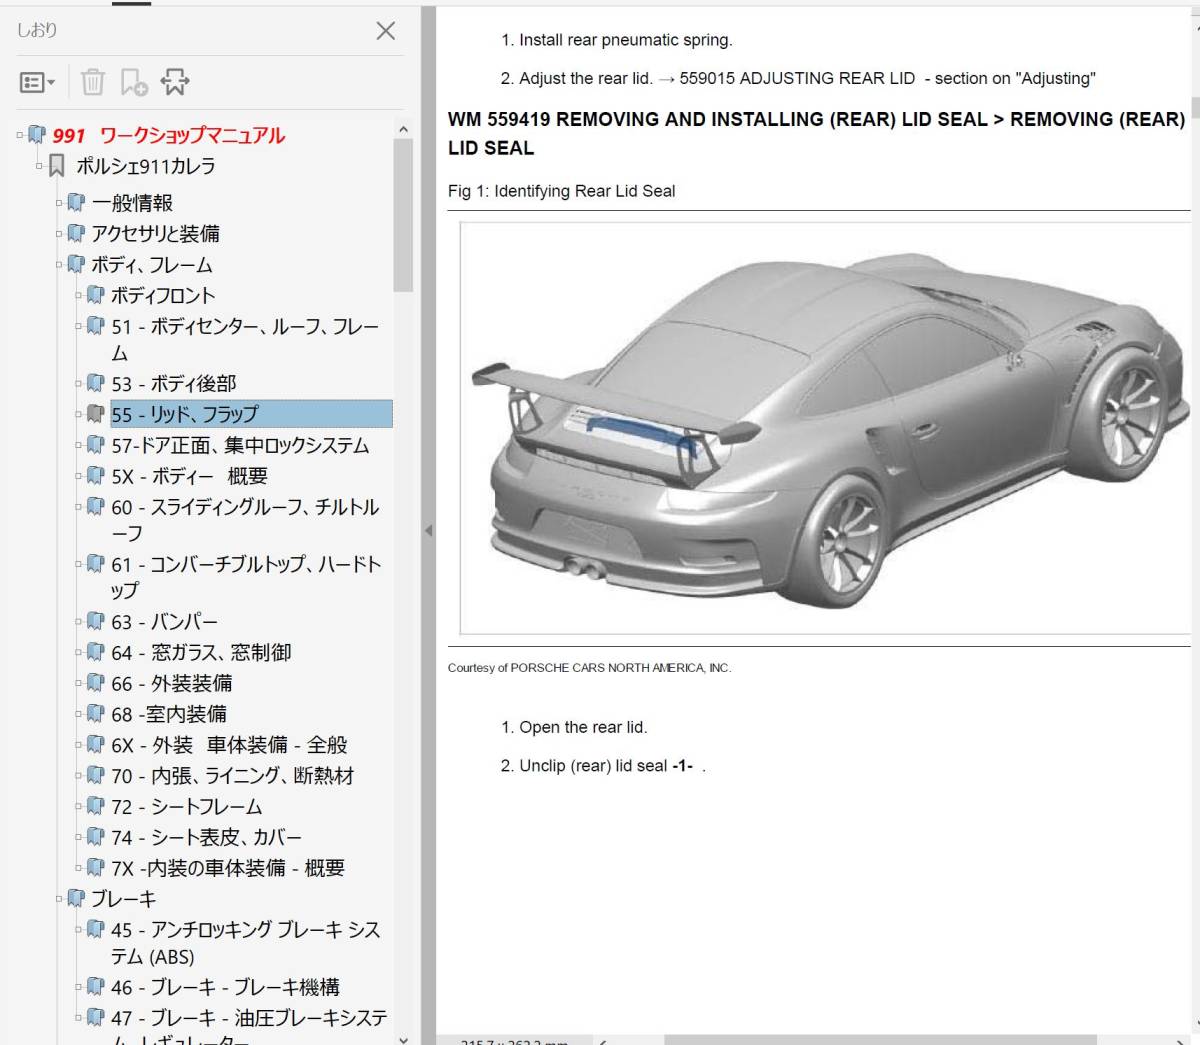
Task: Click the bookmarks panel scroll-up arrow
Action: [x=403, y=129]
